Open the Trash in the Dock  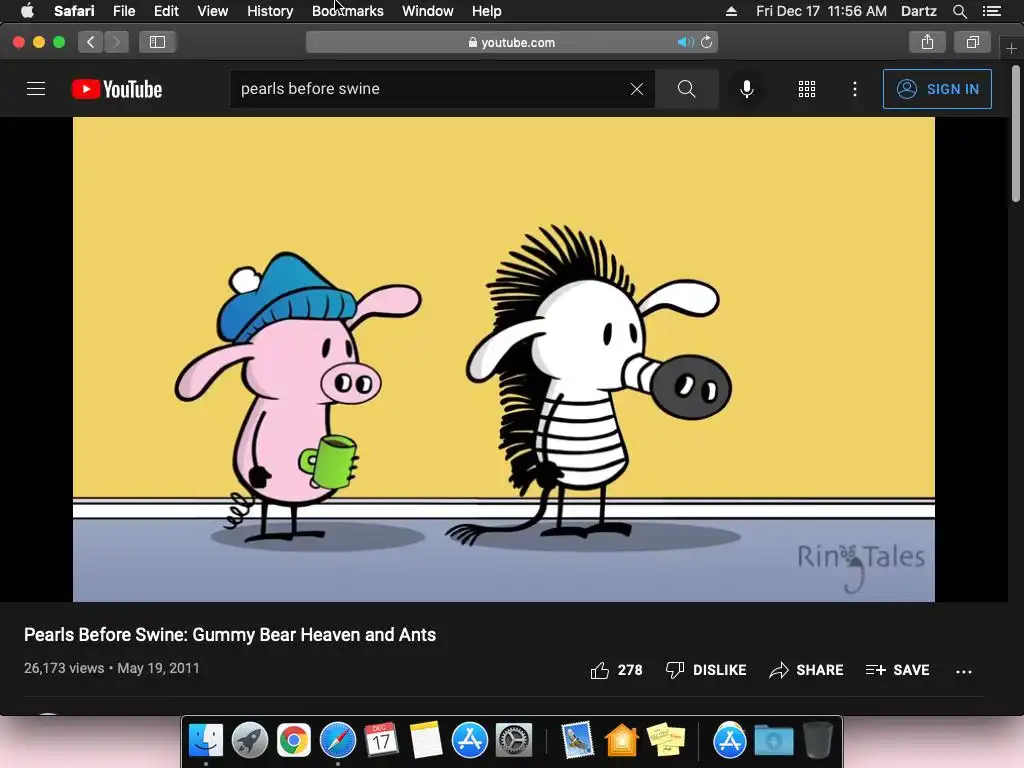point(818,741)
